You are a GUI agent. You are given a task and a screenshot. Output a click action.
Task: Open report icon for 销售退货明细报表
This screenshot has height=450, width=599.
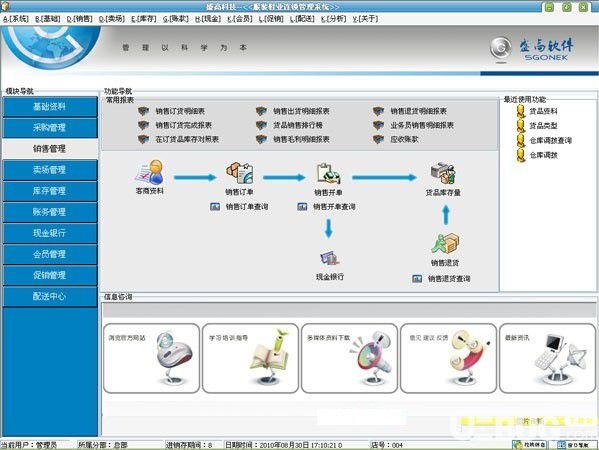click(378, 111)
